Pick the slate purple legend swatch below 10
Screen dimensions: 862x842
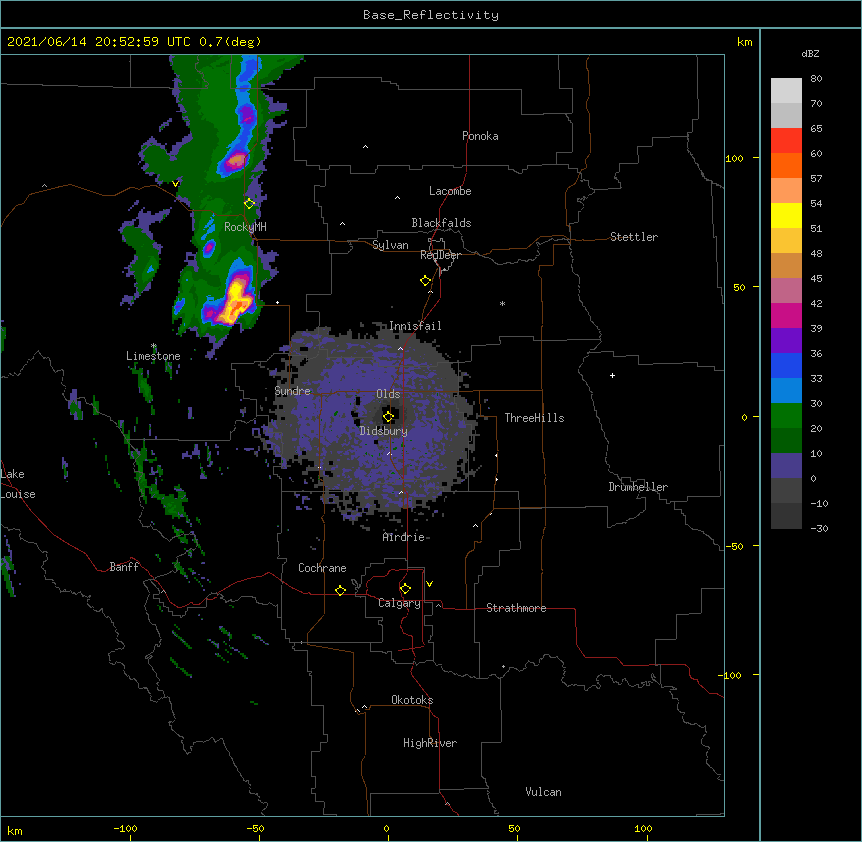click(786, 466)
